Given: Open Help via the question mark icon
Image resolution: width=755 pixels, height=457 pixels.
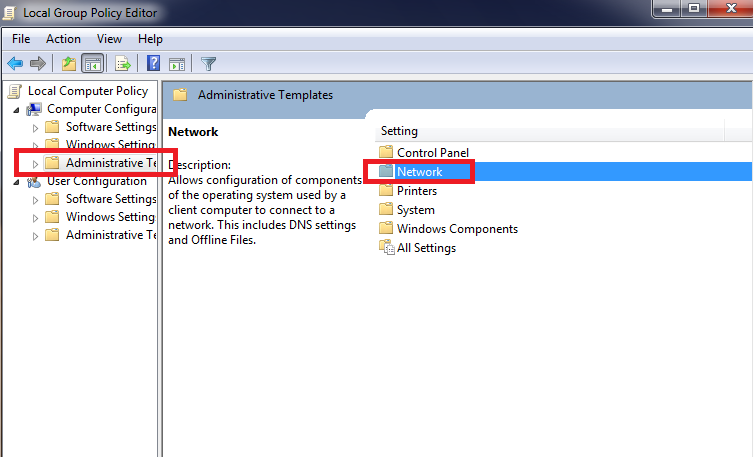Looking at the screenshot, I should coord(153,63).
